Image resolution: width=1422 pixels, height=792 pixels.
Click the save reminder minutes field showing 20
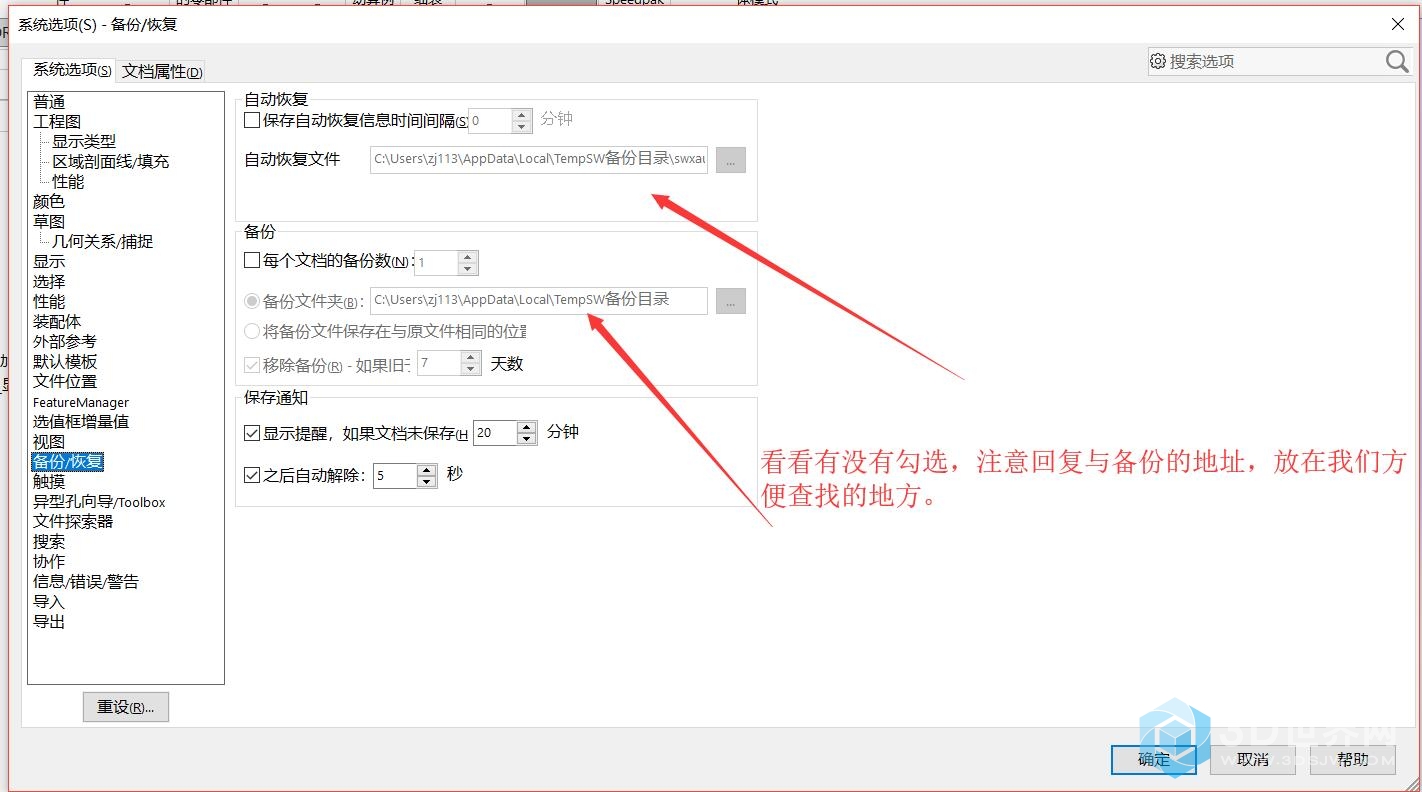tap(495, 433)
